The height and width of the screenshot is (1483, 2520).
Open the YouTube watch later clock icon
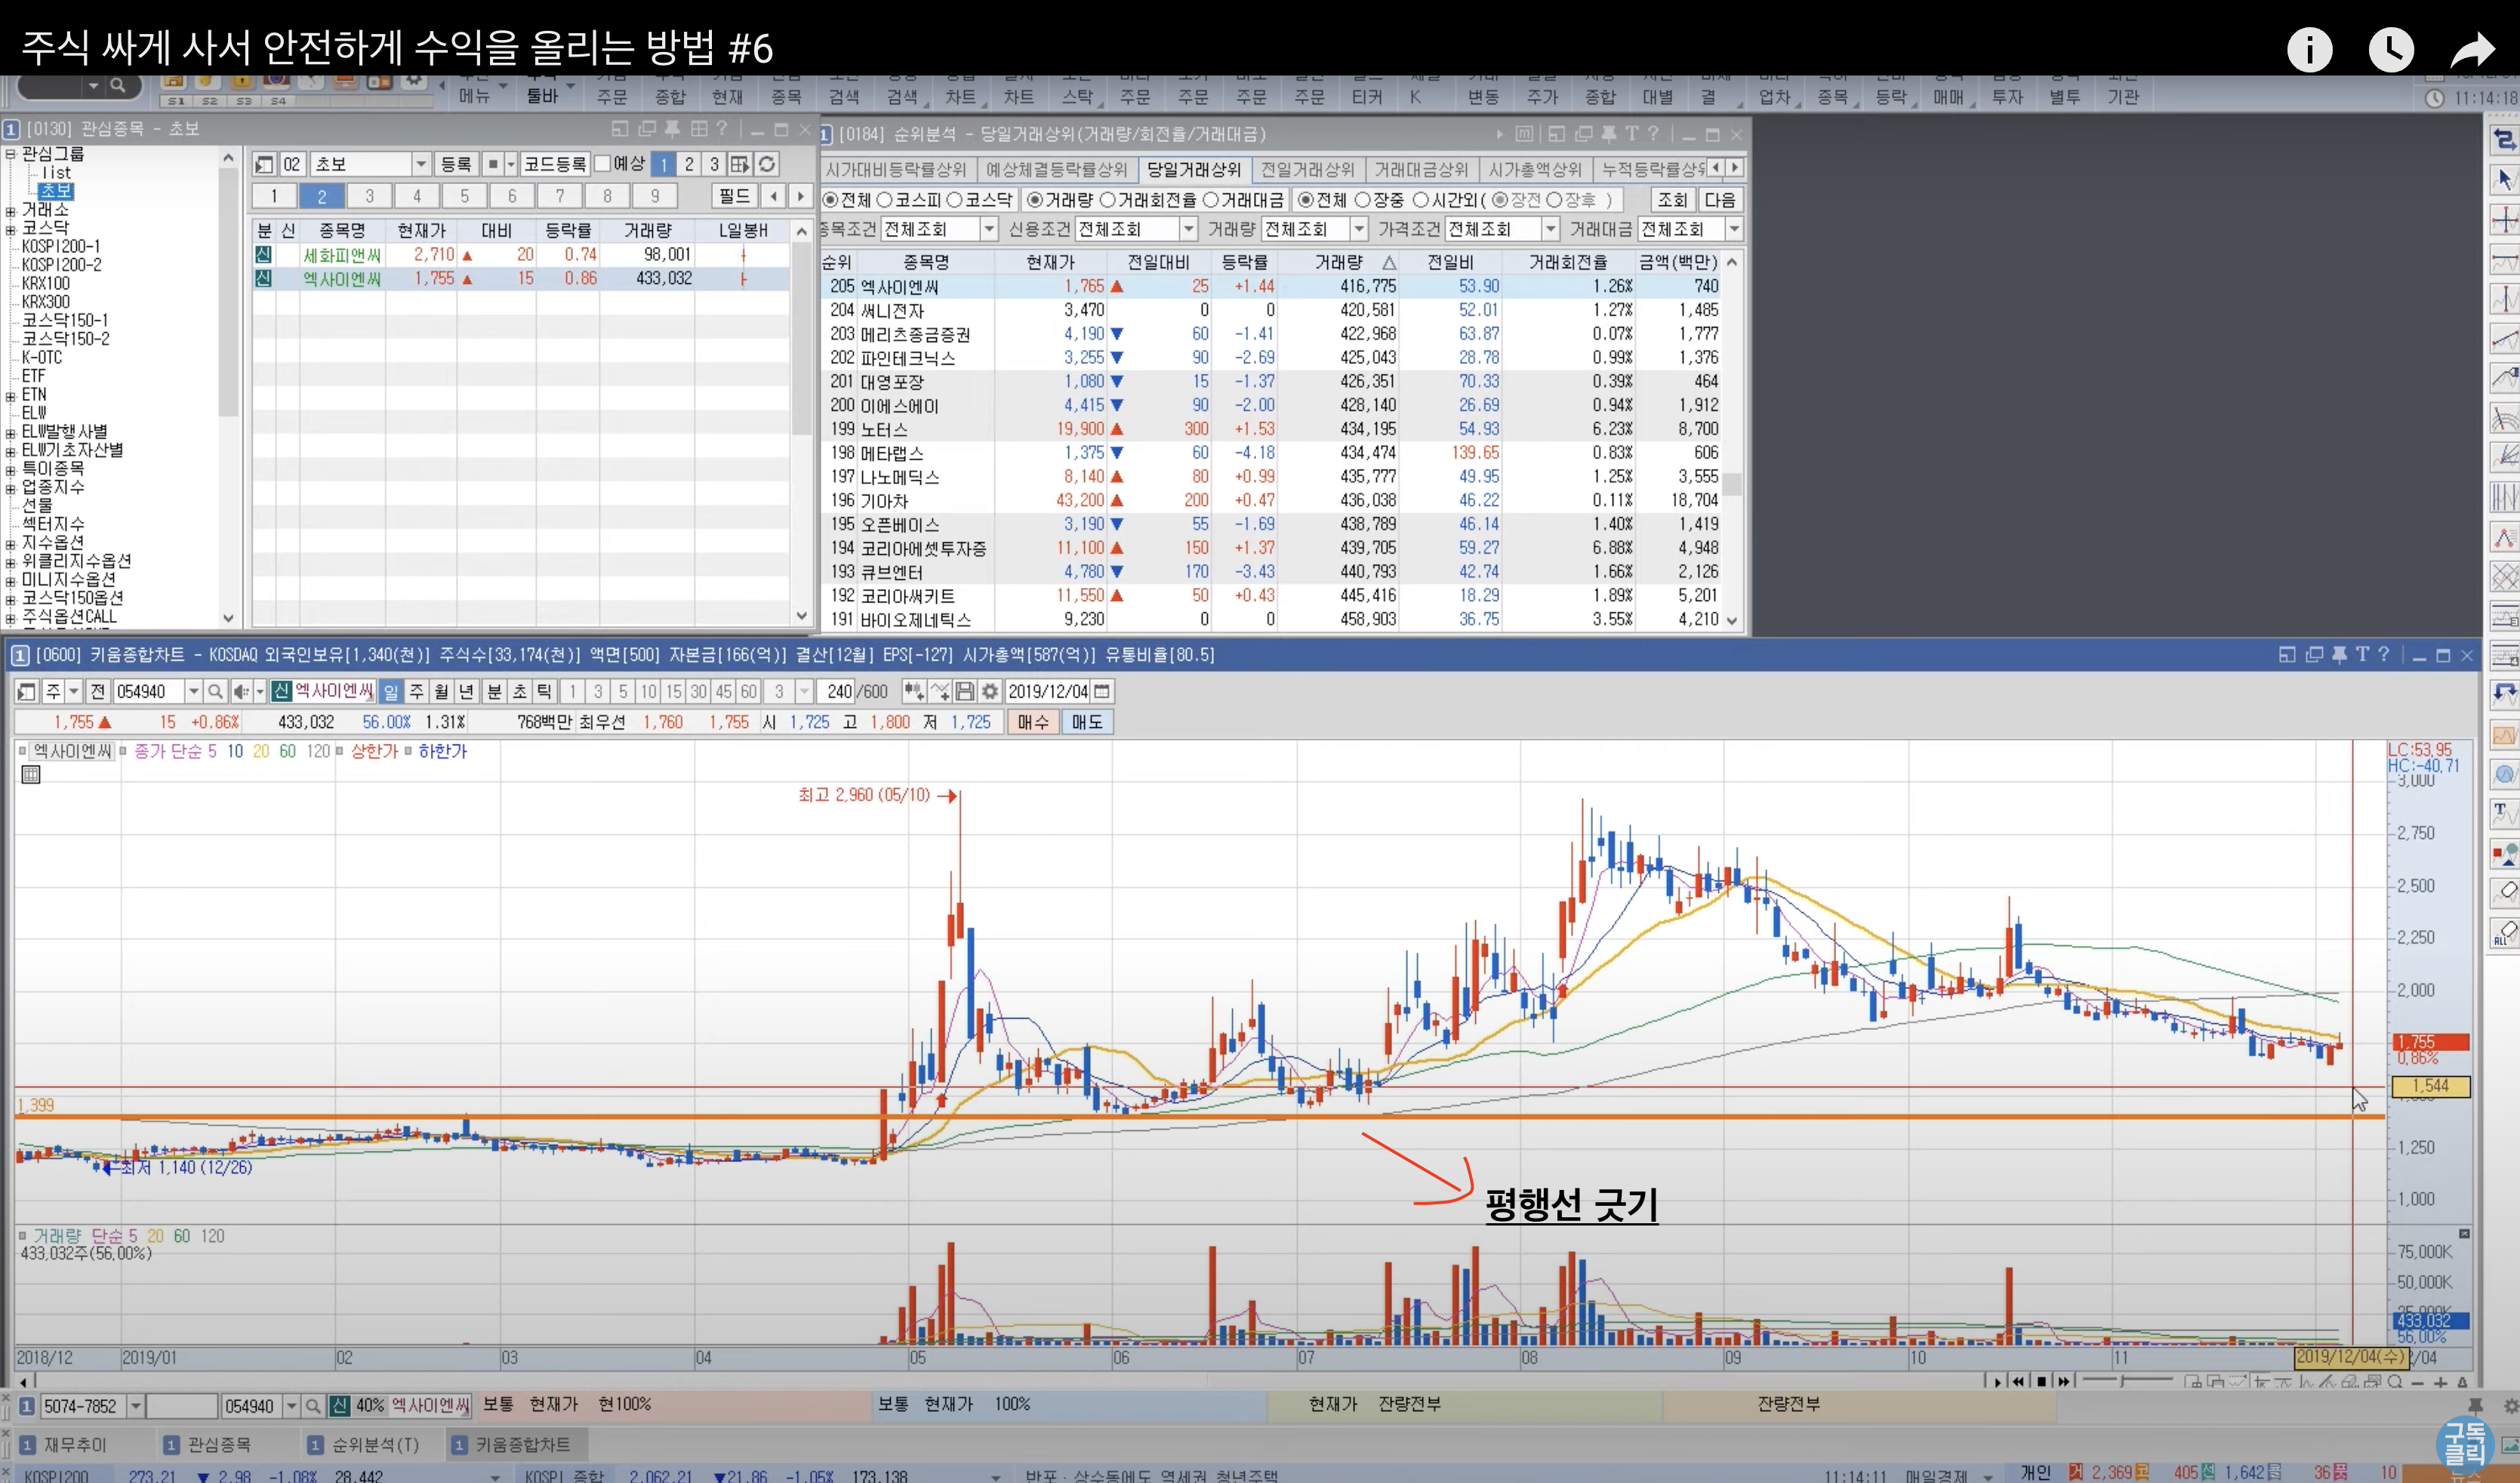(2391, 50)
